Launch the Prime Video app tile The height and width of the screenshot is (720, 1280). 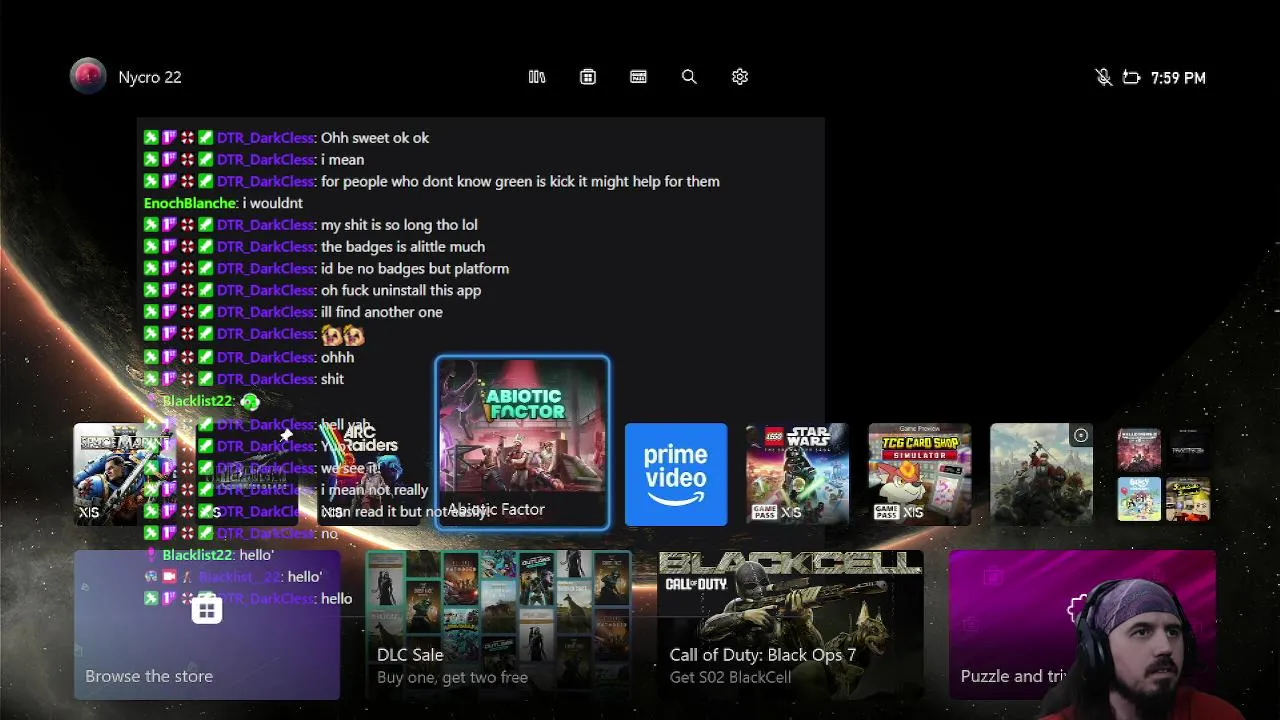676,474
